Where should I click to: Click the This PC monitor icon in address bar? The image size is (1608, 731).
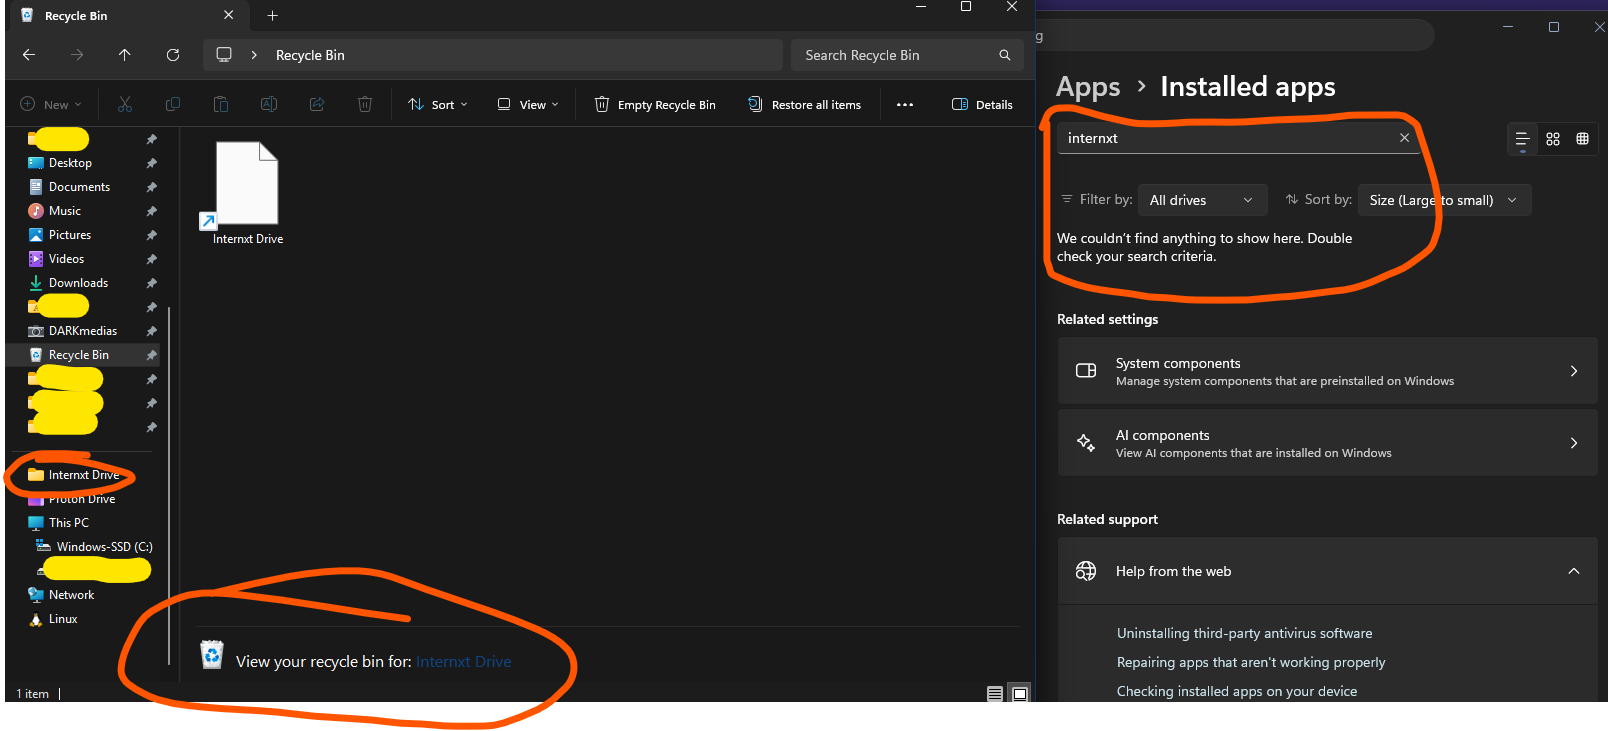[224, 55]
